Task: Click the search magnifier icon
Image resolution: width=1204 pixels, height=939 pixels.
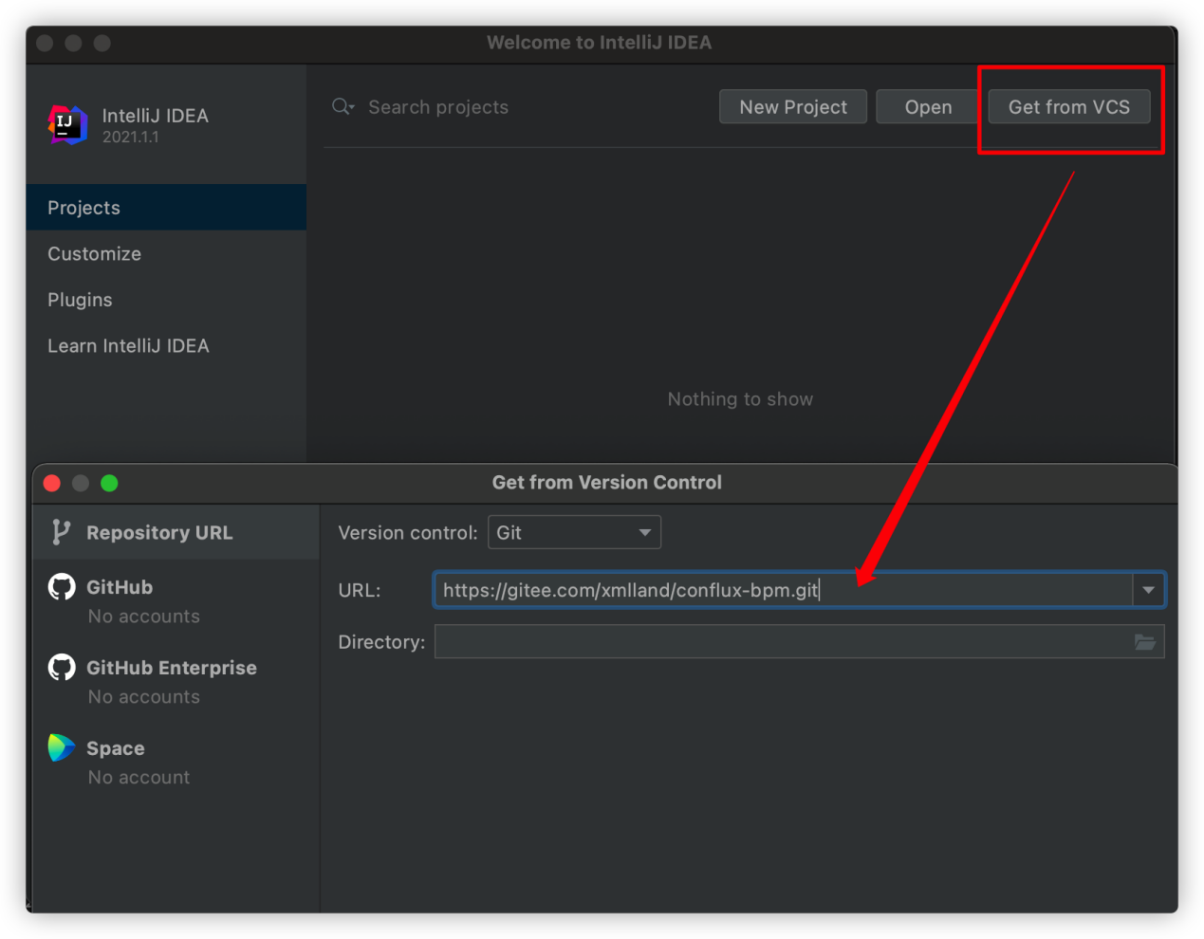Action: [x=343, y=107]
